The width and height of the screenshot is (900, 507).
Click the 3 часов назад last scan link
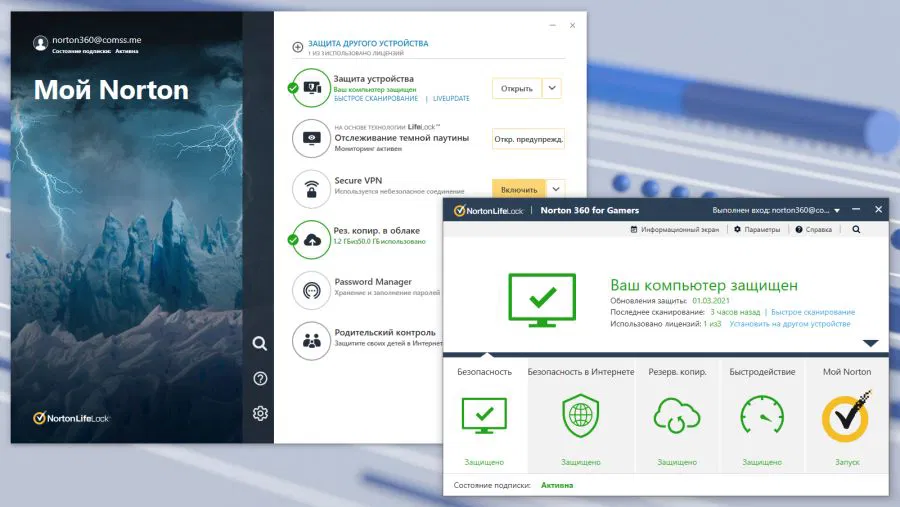[735, 312]
